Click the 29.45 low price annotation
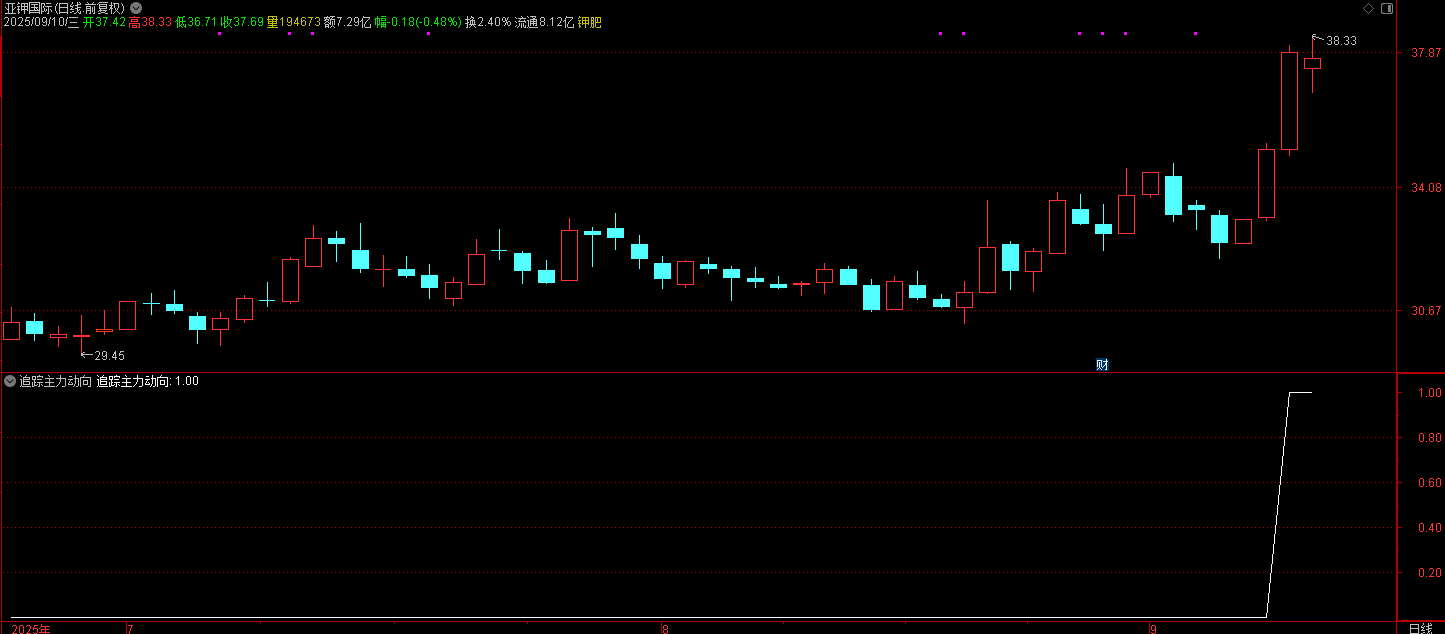The image size is (1445, 634). (x=109, y=355)
